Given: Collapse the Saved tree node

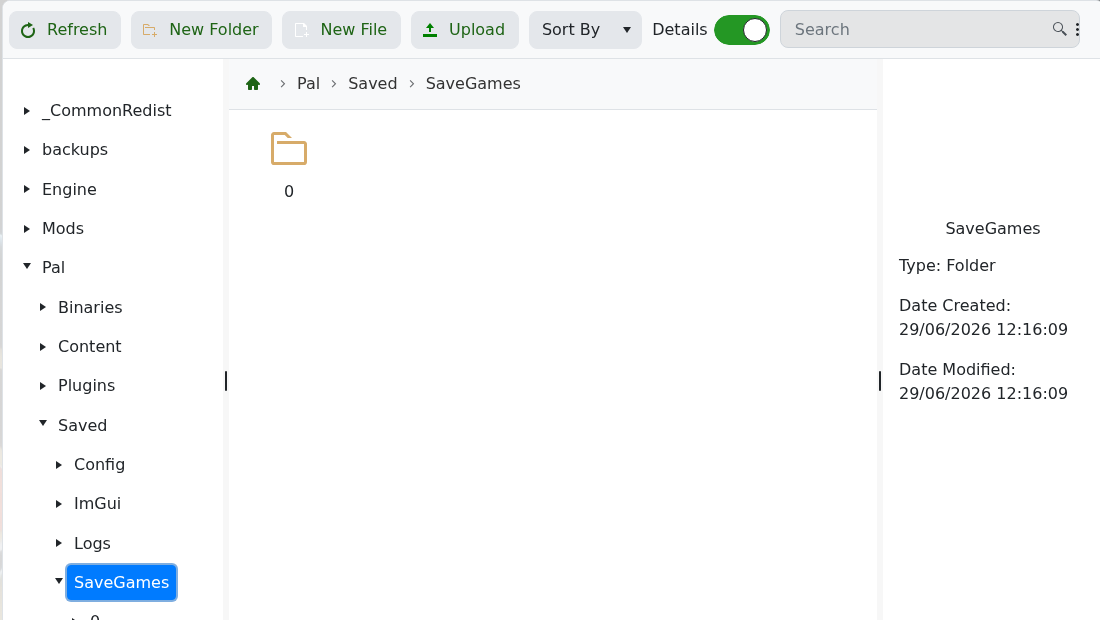Looking at the screenshot, I should pyautogui.click(x=43, y=423).
